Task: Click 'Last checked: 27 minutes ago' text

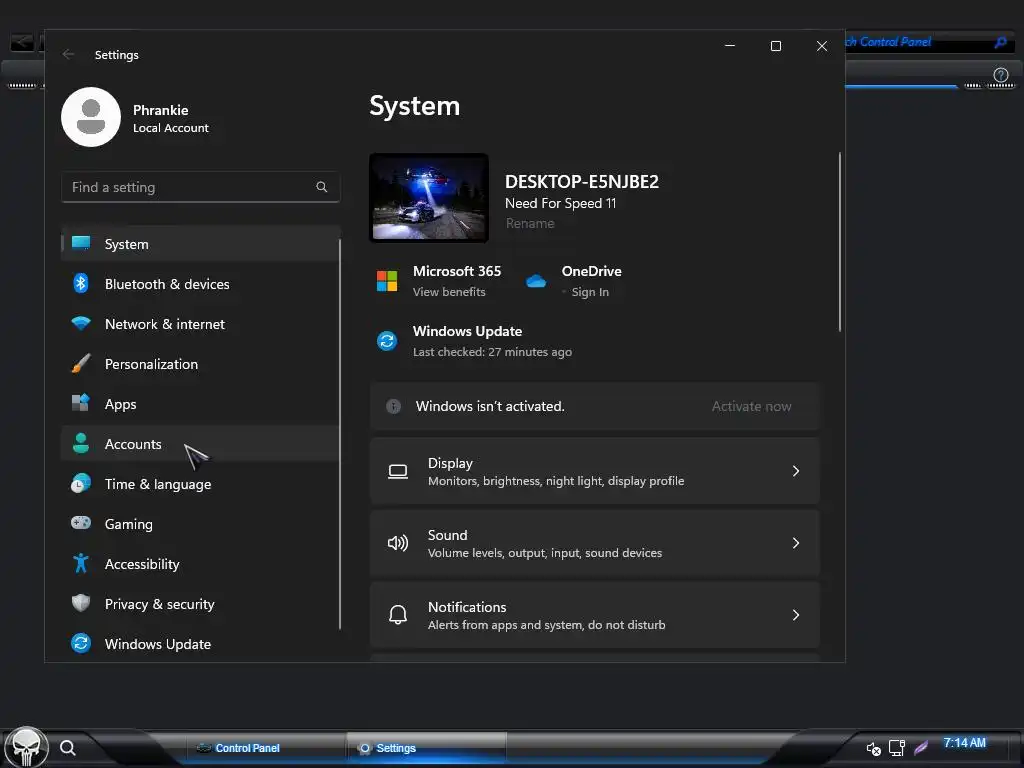Action: [x=492, y=352]
